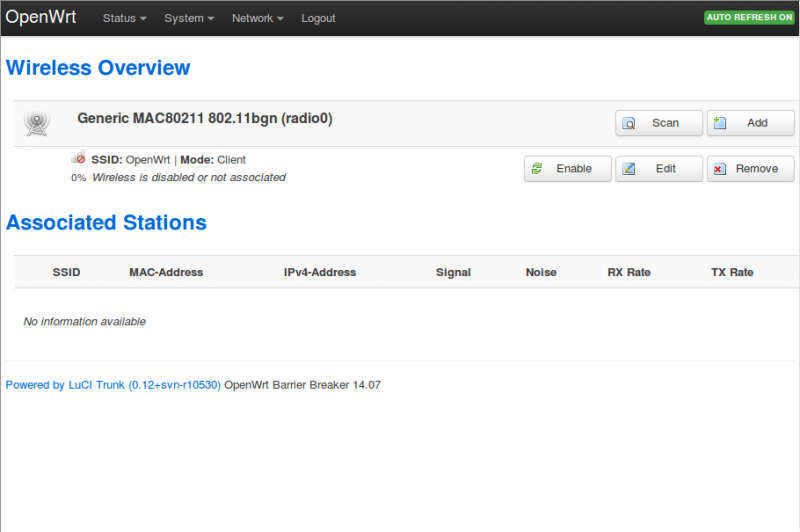Click the red X icon on Remove
The height and width of the screenshot is (532, 800).
point(720,169)
